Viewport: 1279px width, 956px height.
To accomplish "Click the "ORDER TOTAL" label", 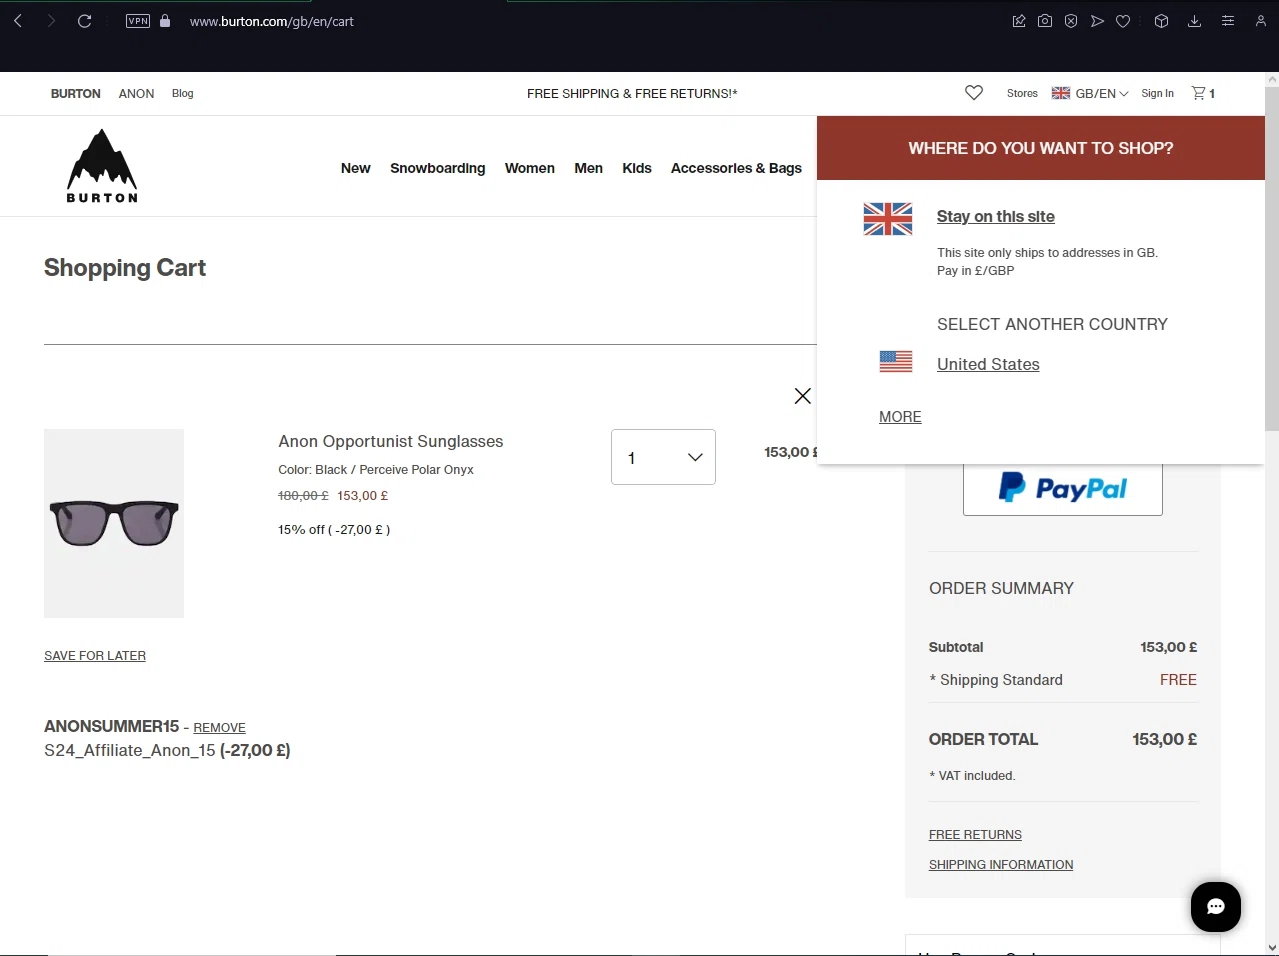I will point(983,740).
